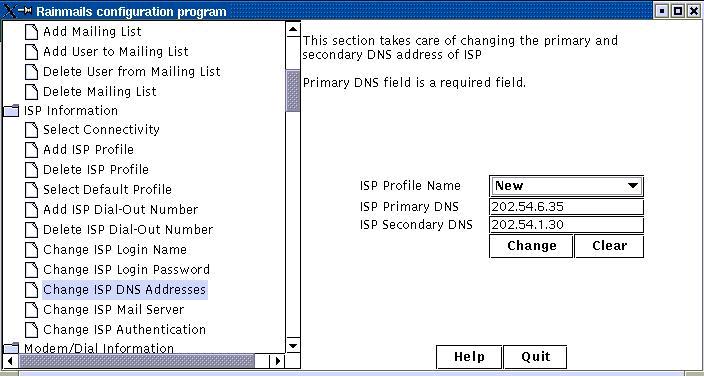Click the tree panel vertical scrollbar thumb
704x377 pixels.
(293, 91)
